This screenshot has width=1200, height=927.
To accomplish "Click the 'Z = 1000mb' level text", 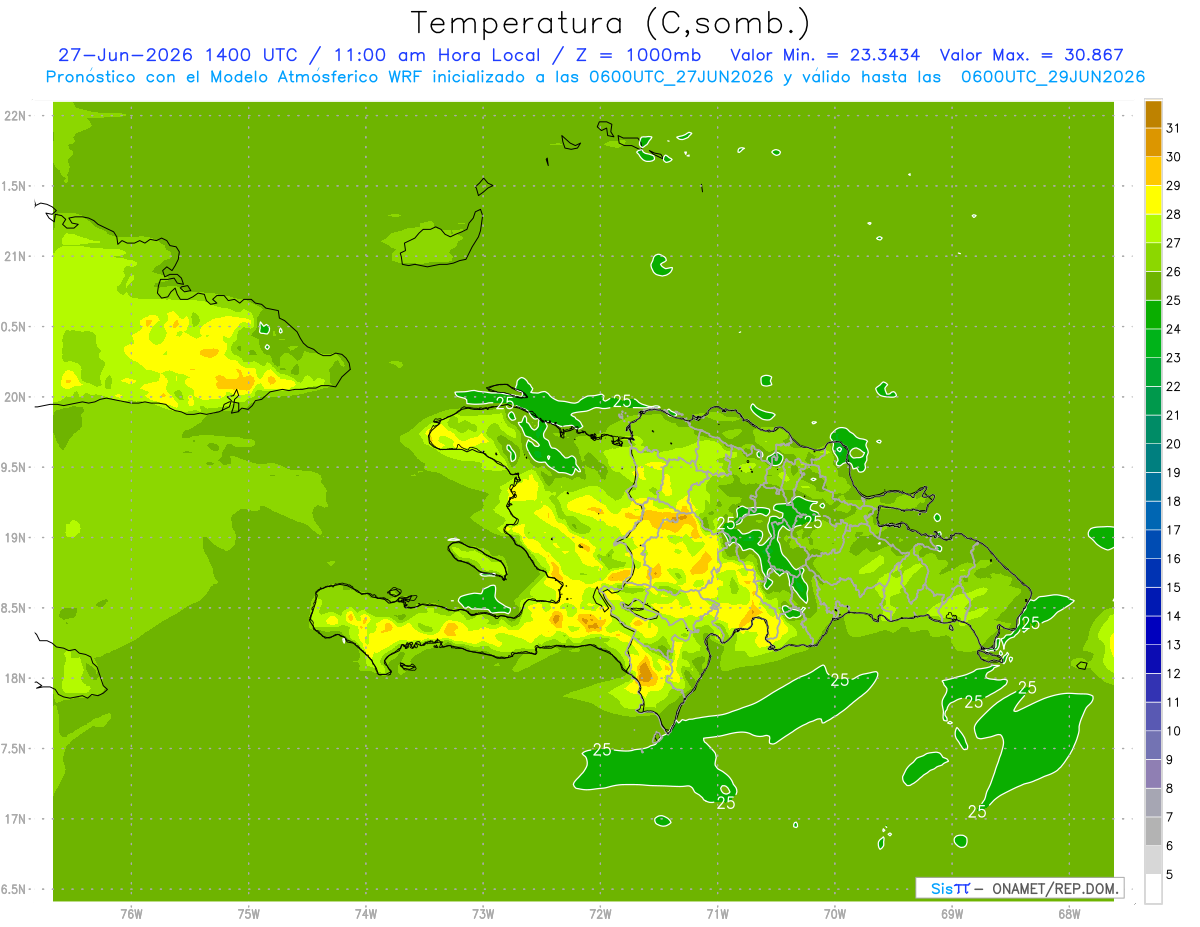I will pyautogui.click(x=638, y=55).
